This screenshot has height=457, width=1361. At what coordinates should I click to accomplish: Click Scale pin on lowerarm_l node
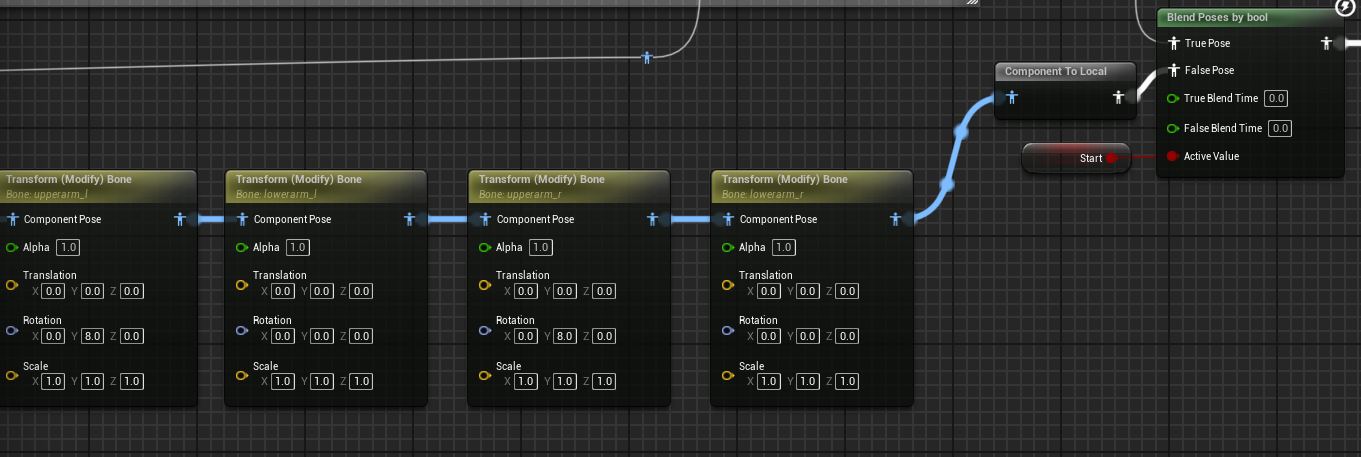[242, 376]
